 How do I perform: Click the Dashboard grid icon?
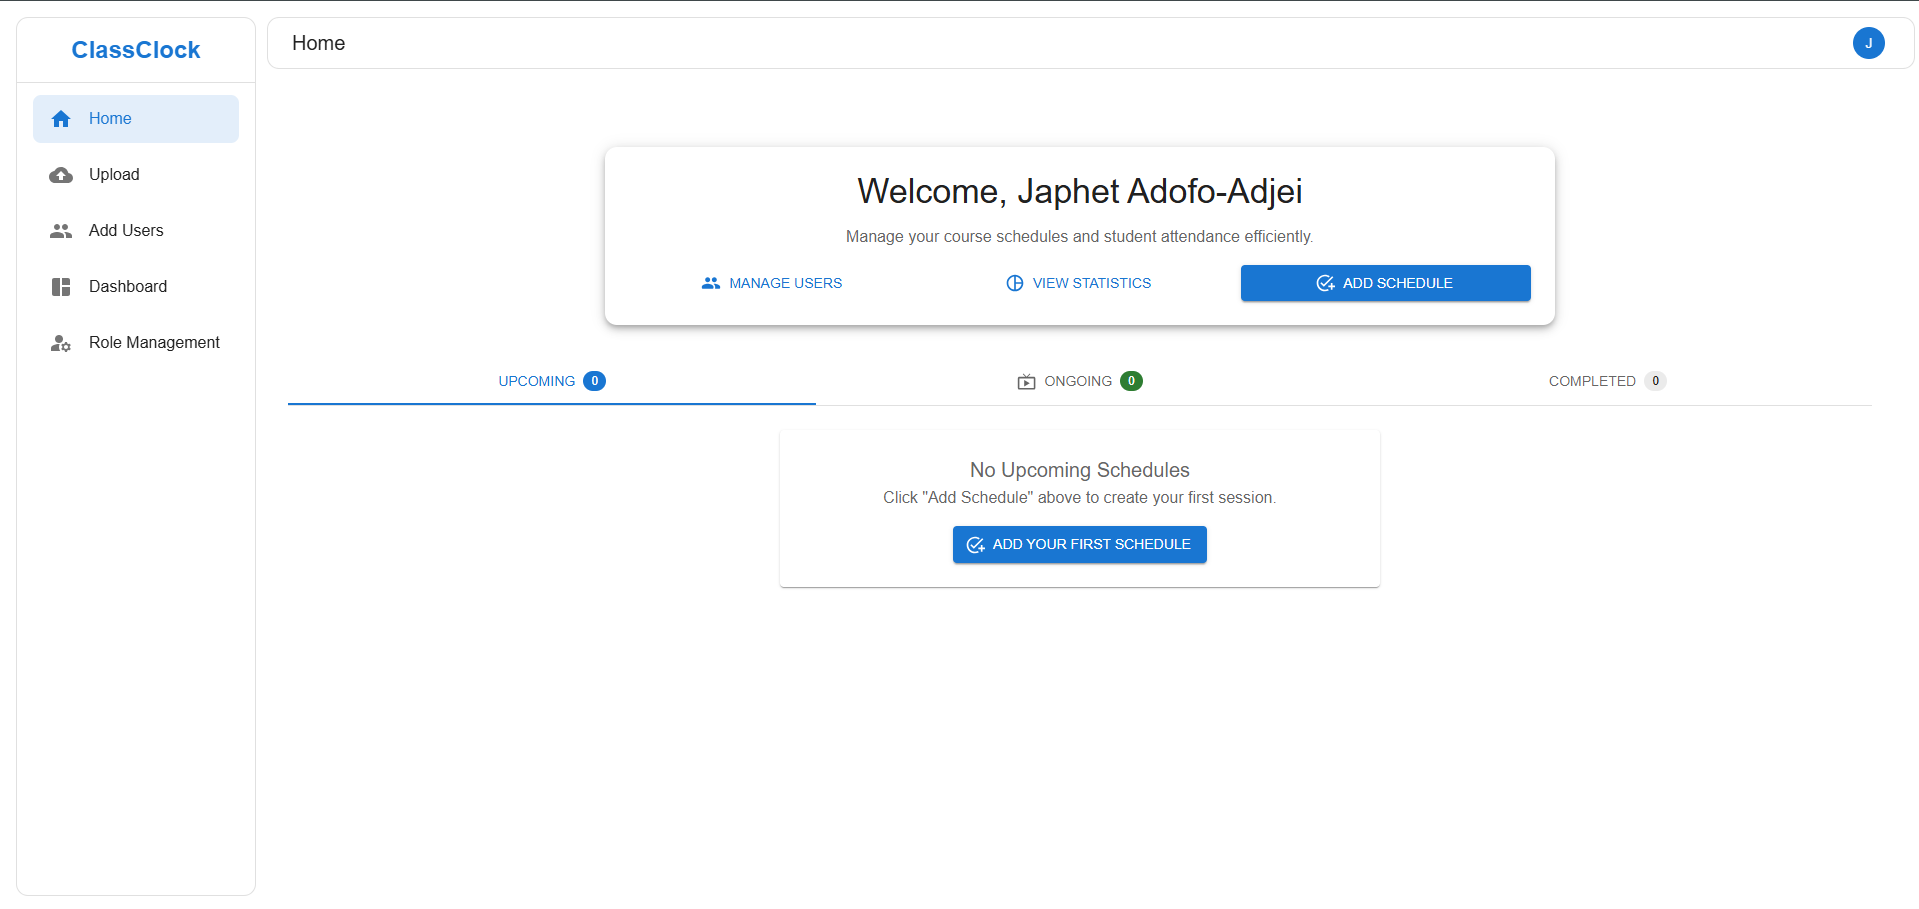(x=61, y=287)
